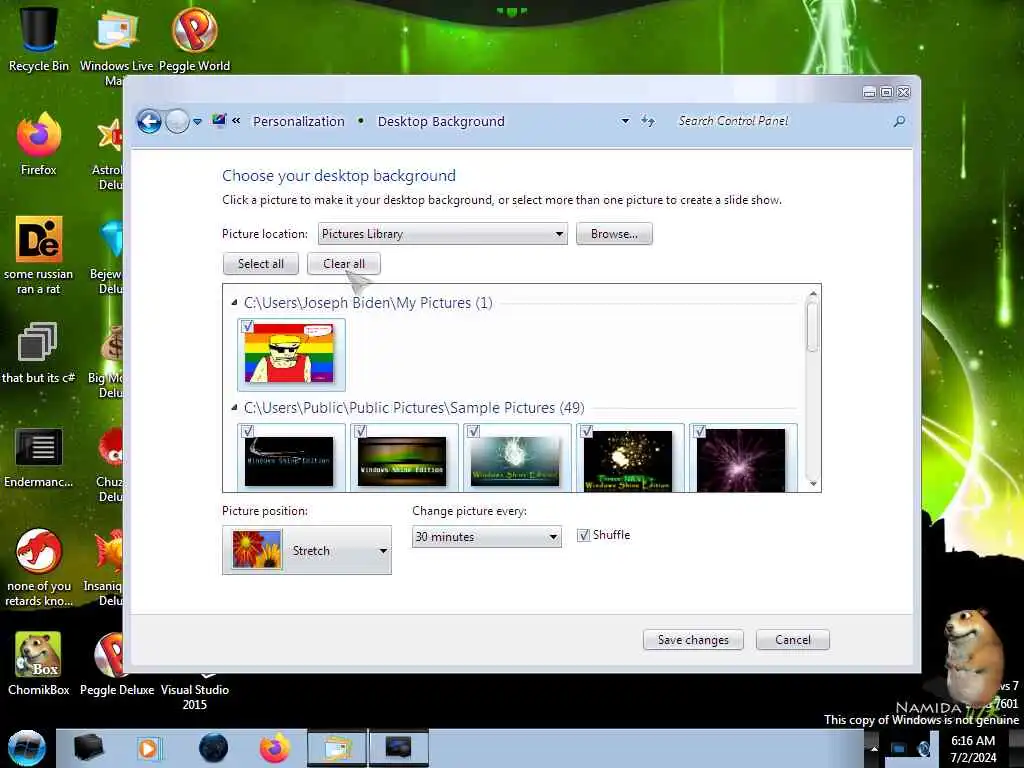The width and height of the screenshot is (1024, 768).
Task: Click the picture list scrollbar thumb
Action: coord(812,327)
